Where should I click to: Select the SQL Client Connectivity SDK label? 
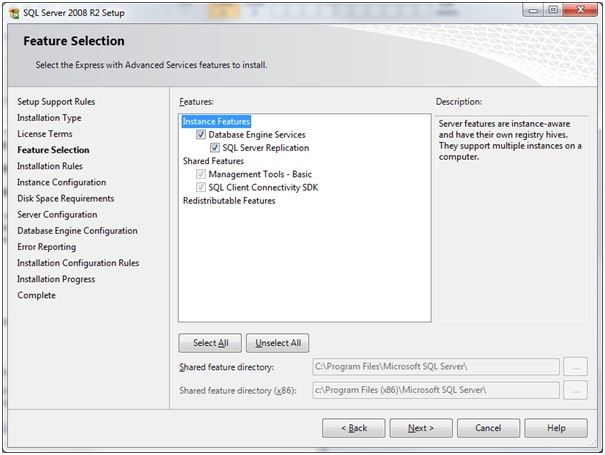(x=263, y=188)
